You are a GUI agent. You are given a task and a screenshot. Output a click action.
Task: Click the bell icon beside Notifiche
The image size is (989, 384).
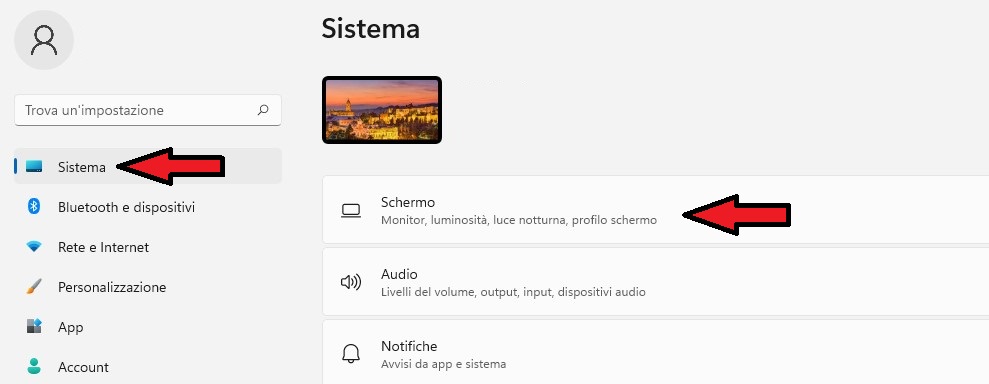(351, 354)
